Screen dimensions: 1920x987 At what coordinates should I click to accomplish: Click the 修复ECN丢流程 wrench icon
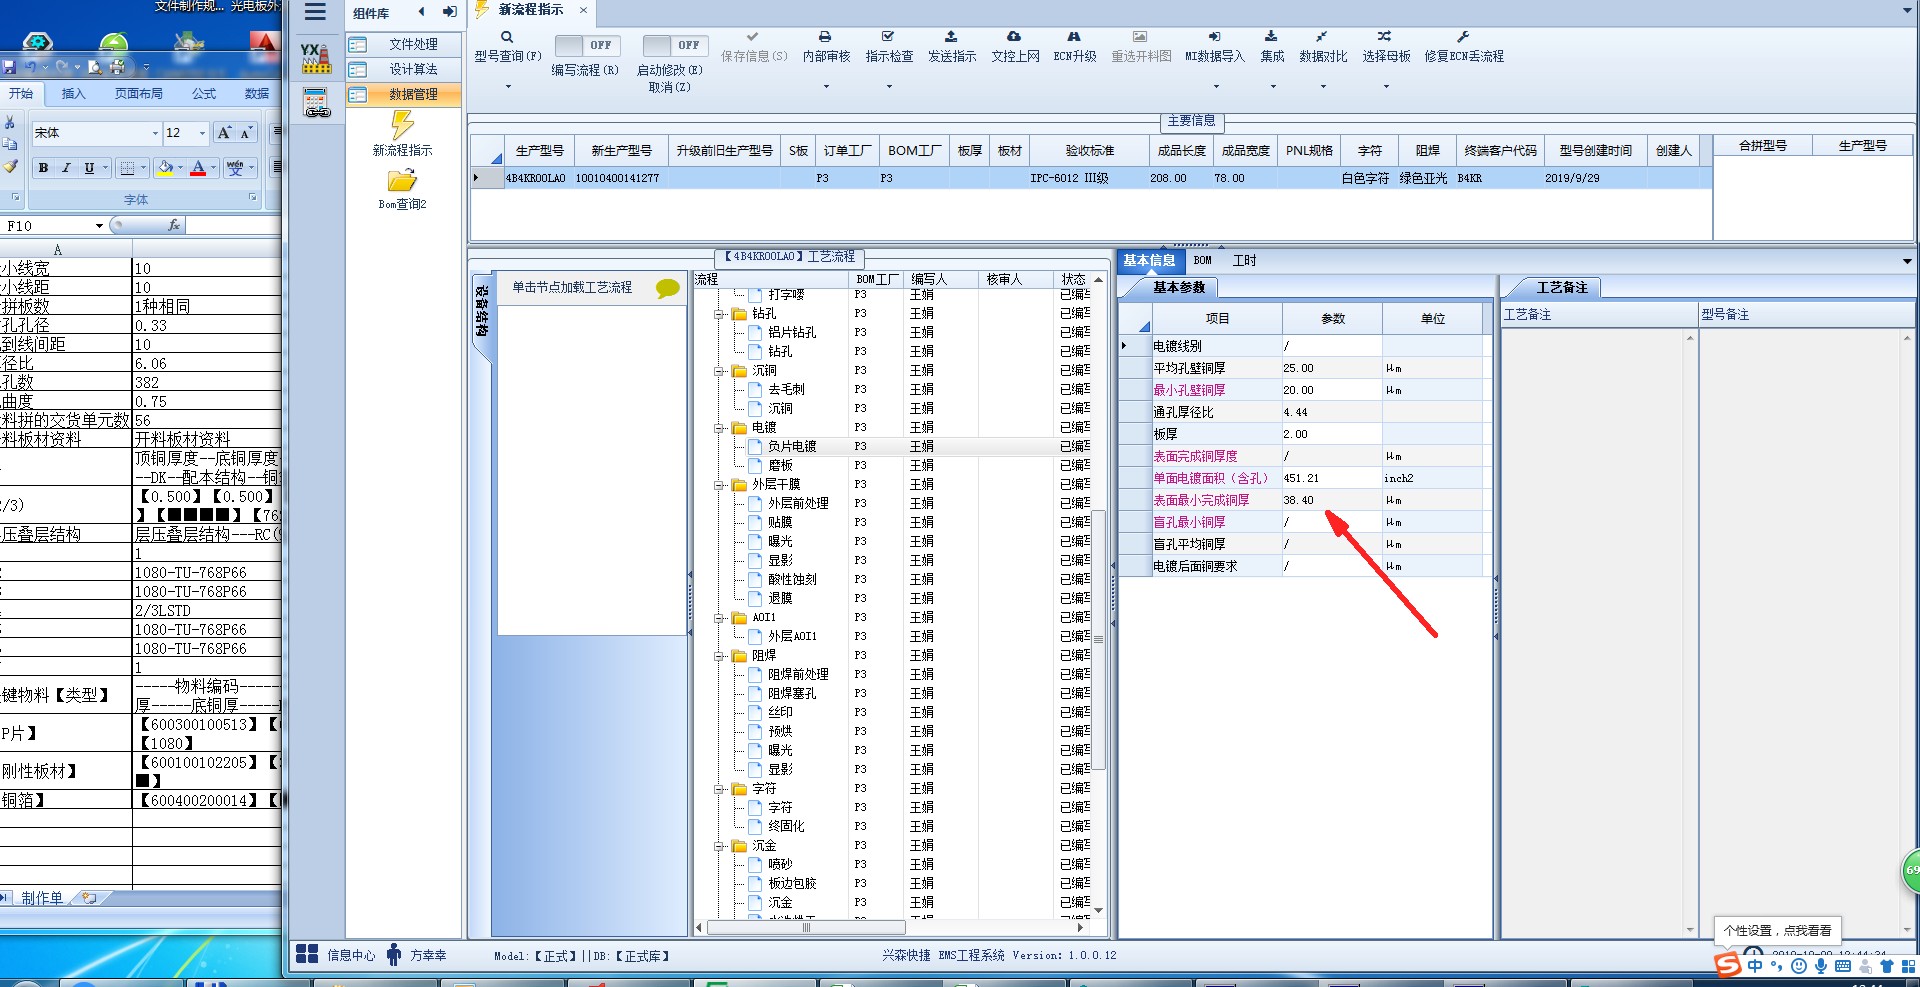click(1463, 37)
